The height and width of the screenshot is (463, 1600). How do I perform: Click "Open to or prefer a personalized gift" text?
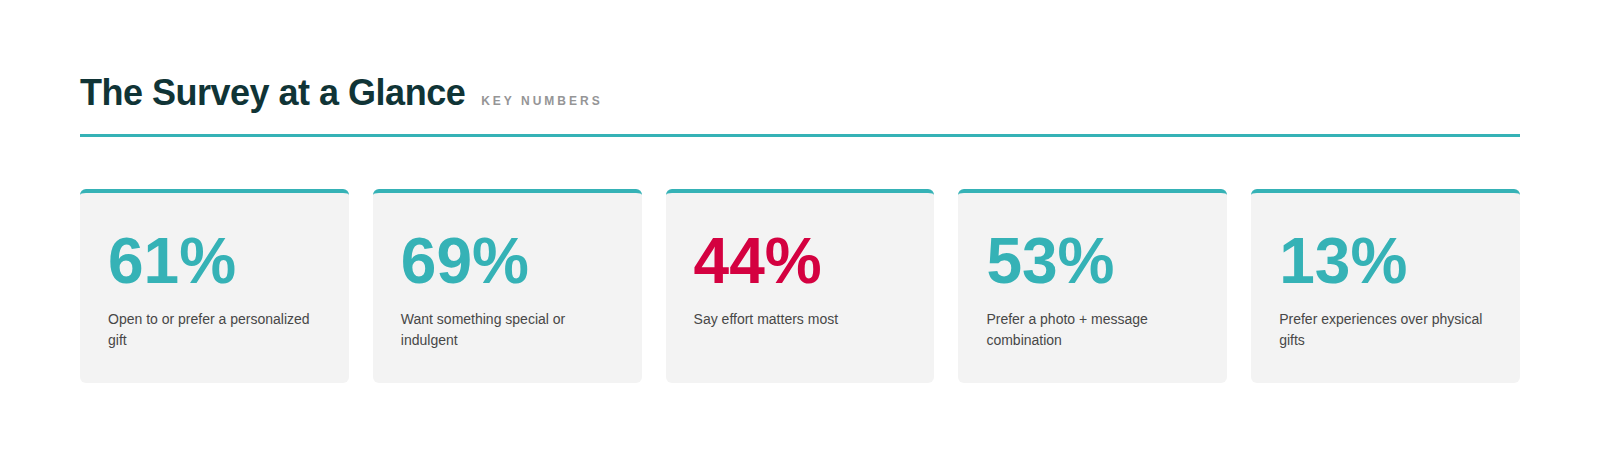208,329
